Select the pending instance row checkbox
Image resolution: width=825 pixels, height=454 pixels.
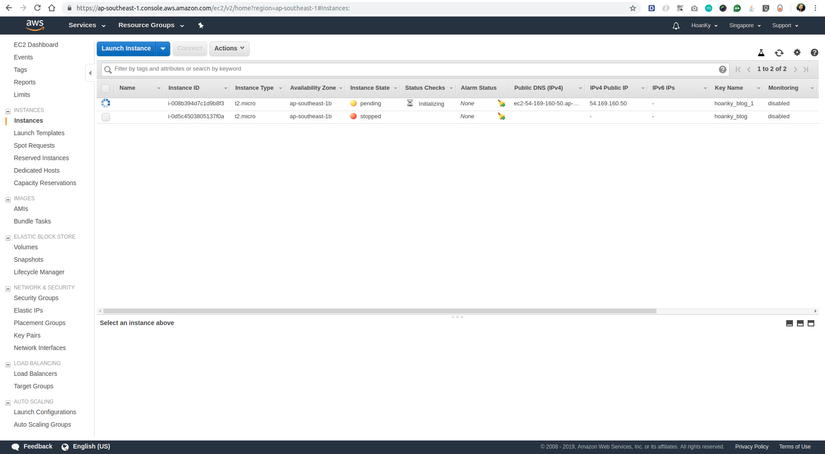tap(106, 104)
